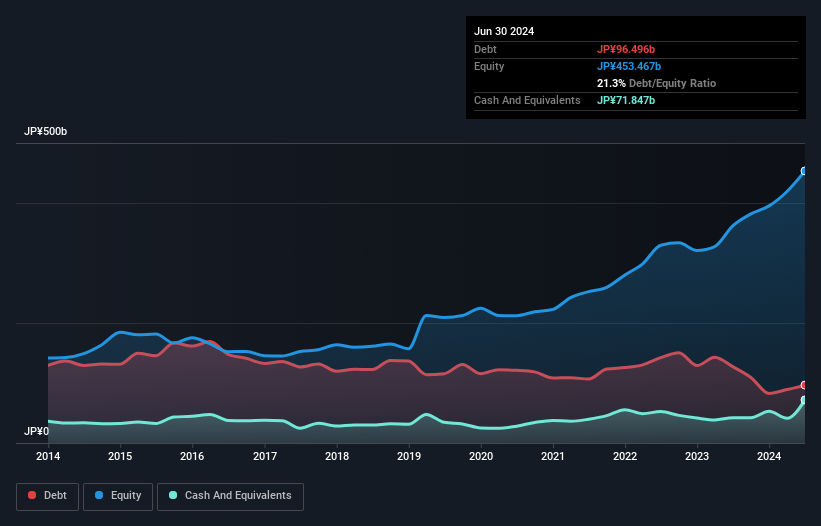Click the JP¥500b y-axis label
The width and height of the screenshot is (821, 526).
[46, 131]
